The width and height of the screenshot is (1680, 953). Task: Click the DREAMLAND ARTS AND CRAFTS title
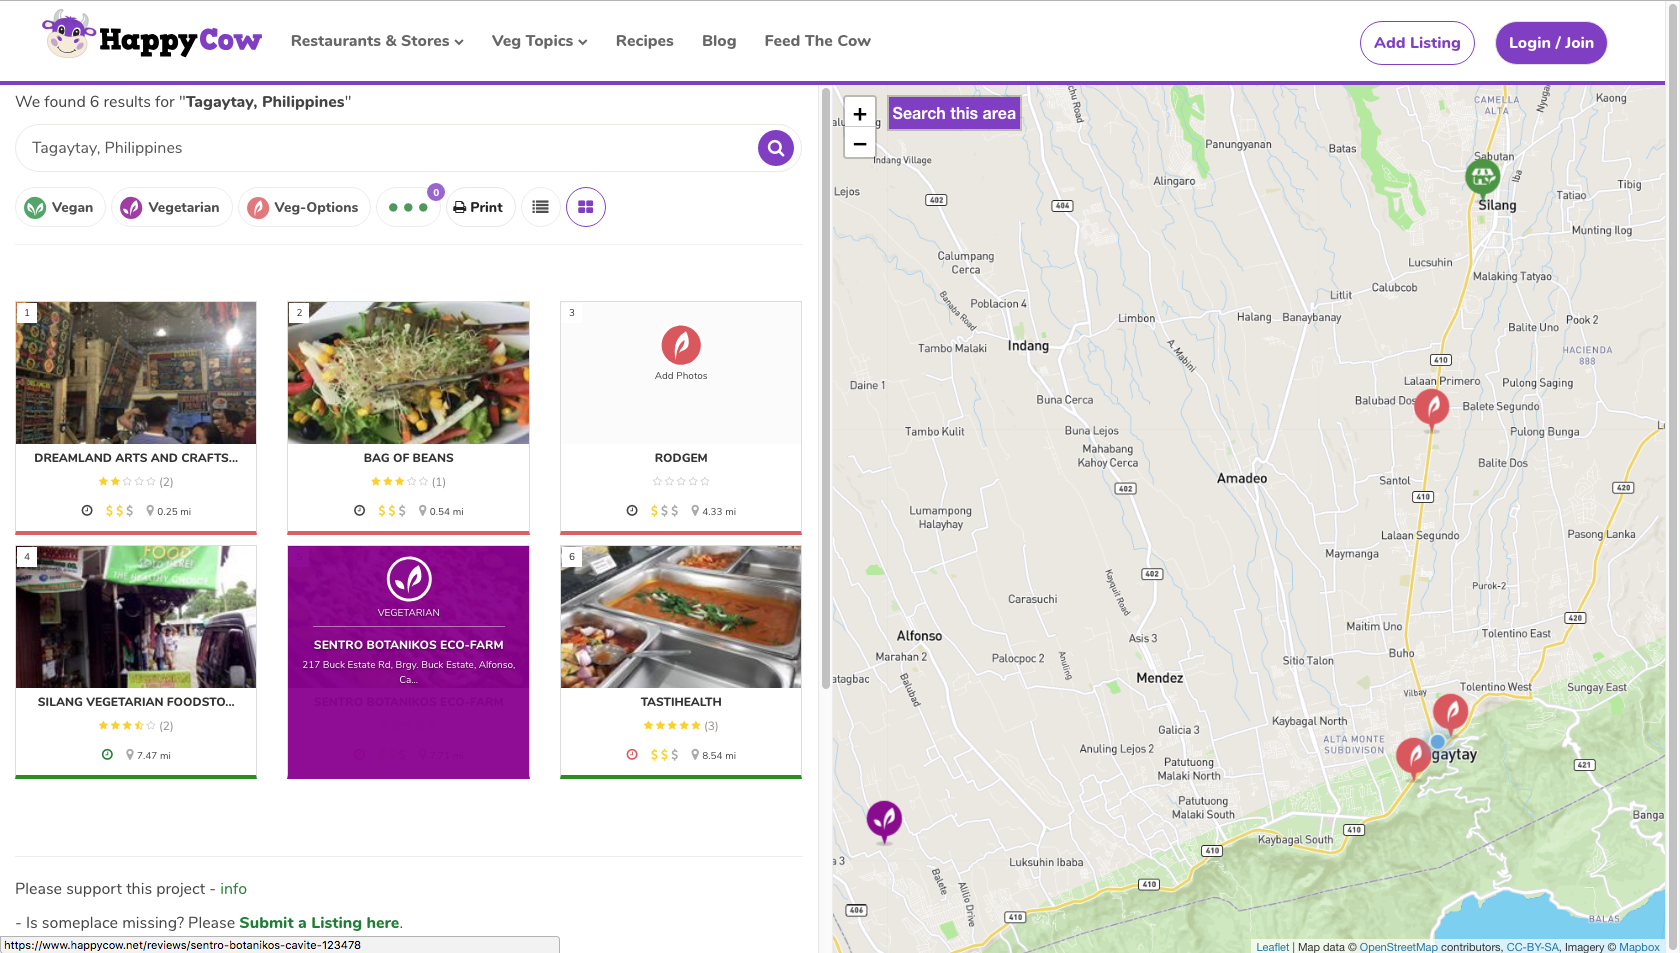click(x=136, y=458)
